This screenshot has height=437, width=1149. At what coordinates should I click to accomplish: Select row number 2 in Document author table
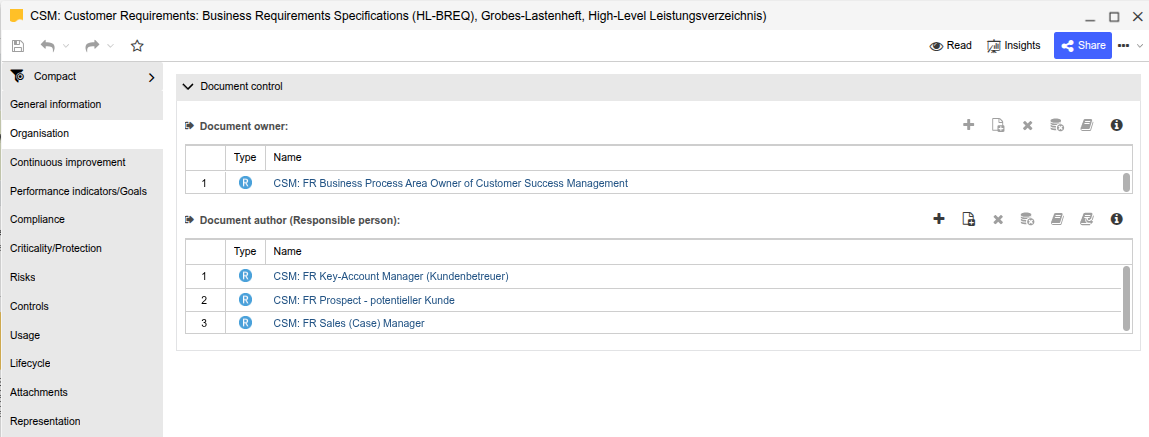point(204,300)
